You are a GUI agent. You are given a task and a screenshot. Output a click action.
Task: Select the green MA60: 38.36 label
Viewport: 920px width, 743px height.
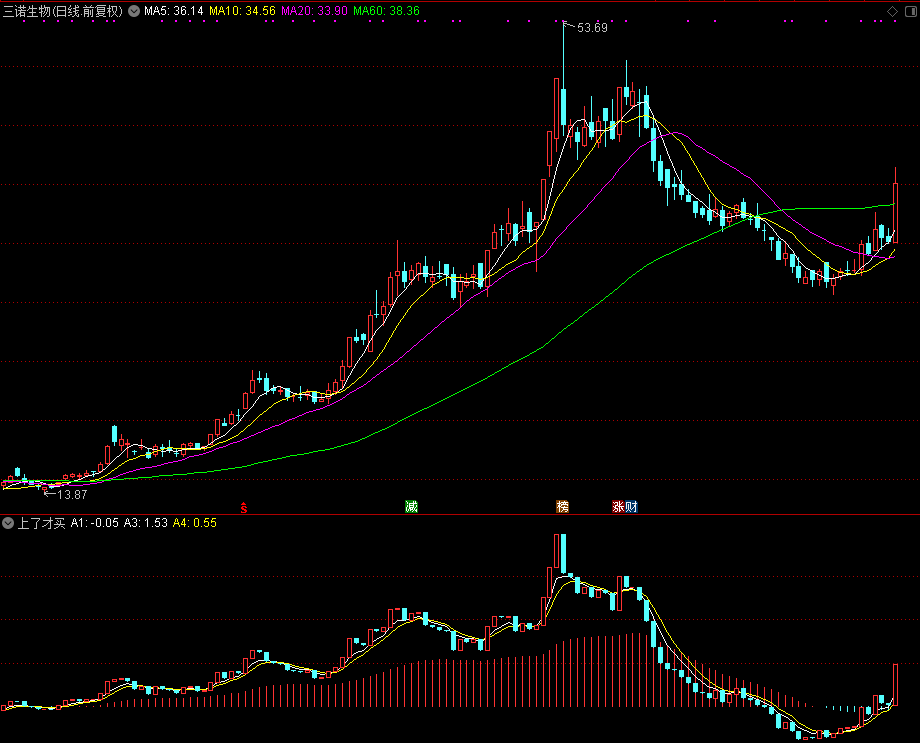[387, 11]
